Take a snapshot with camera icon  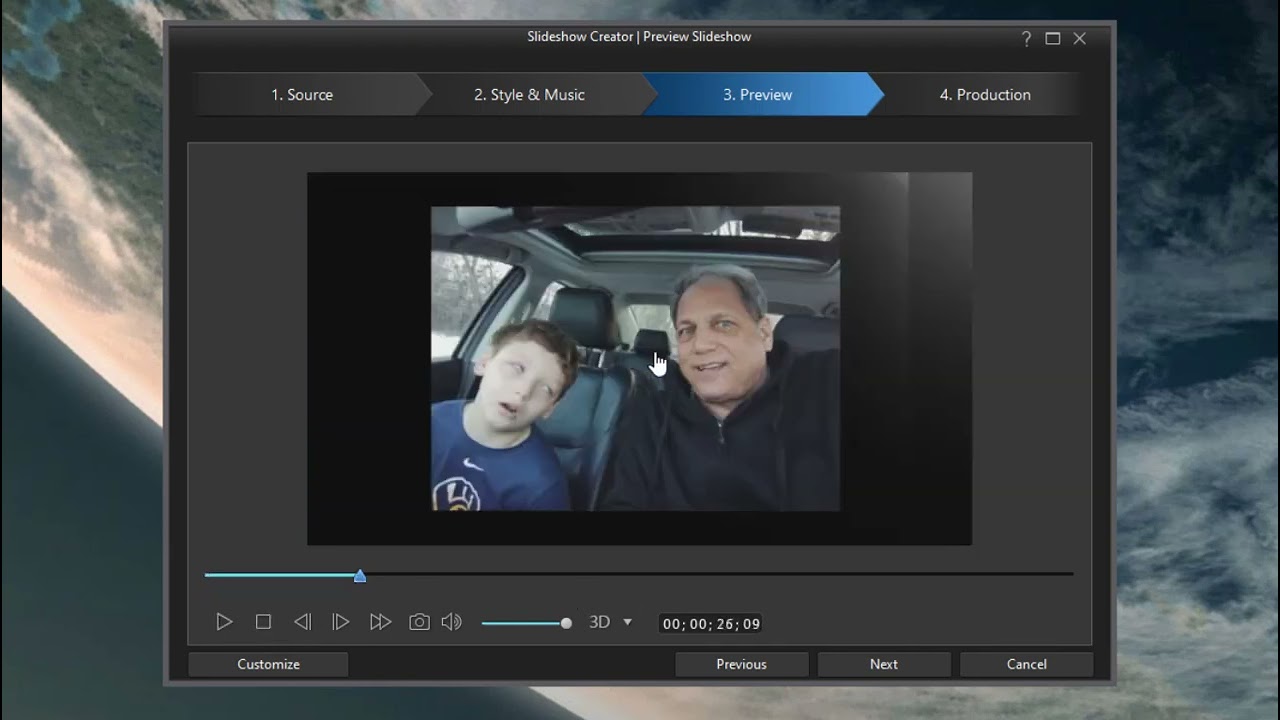[x=419, y=622]
